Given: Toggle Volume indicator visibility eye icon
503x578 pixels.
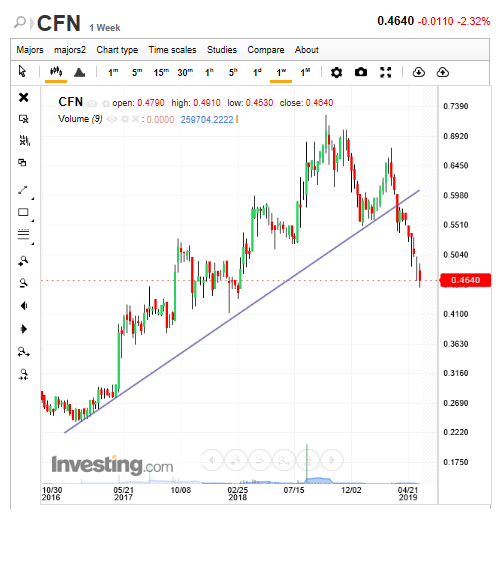Looking at the screenshot, I should [x=112, y=119].
